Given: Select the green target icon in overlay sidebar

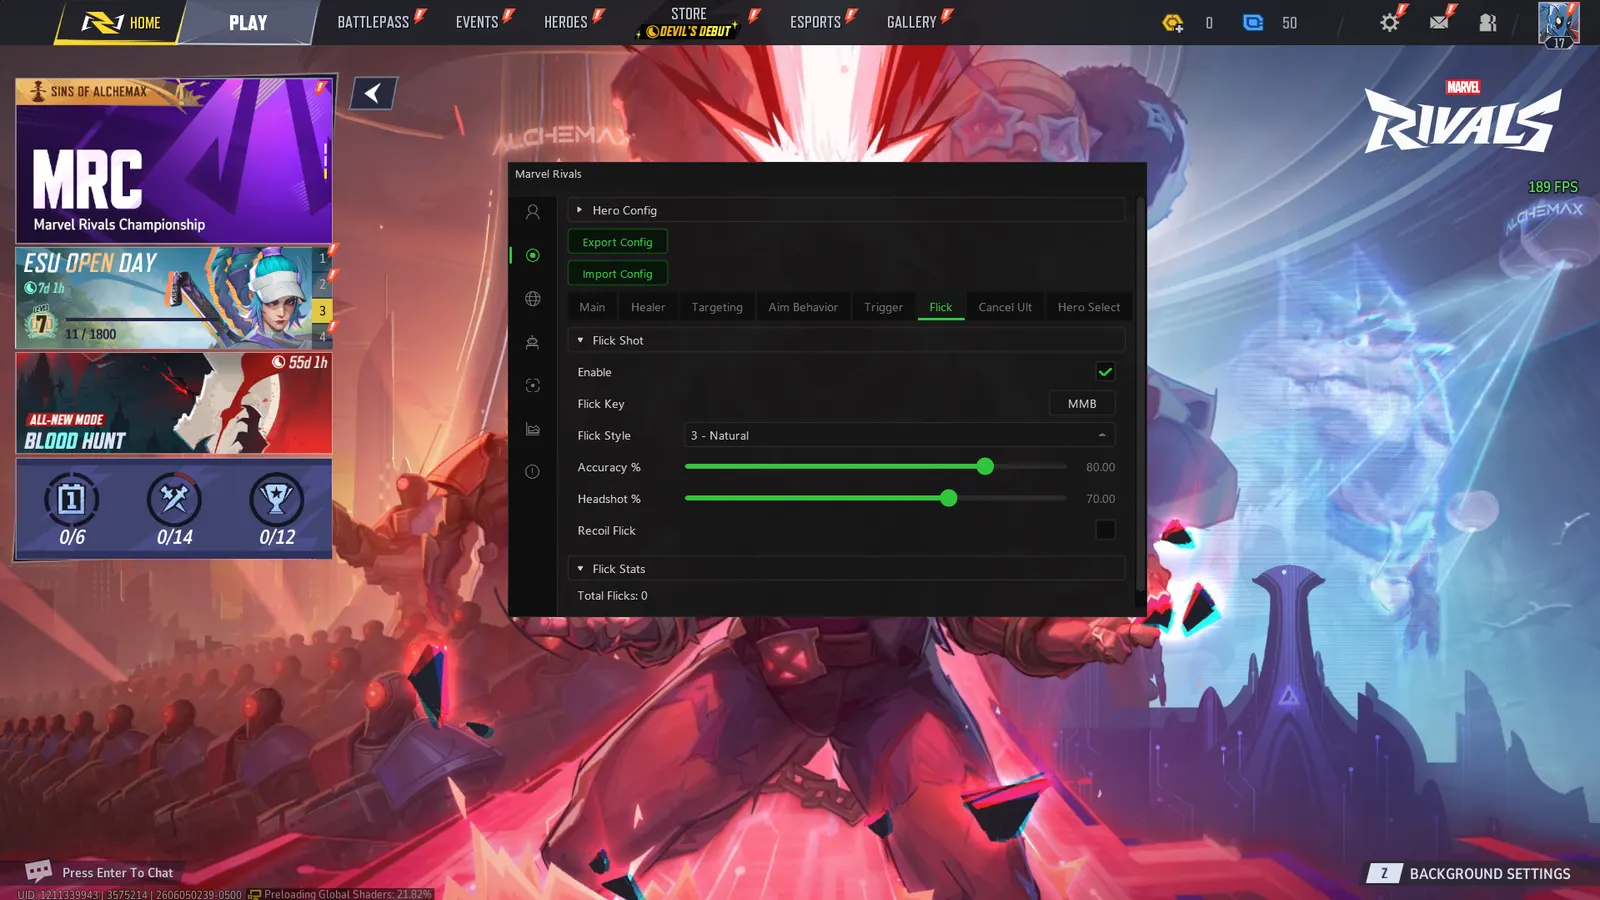Looking at the screenshot, I should point(533,255).
